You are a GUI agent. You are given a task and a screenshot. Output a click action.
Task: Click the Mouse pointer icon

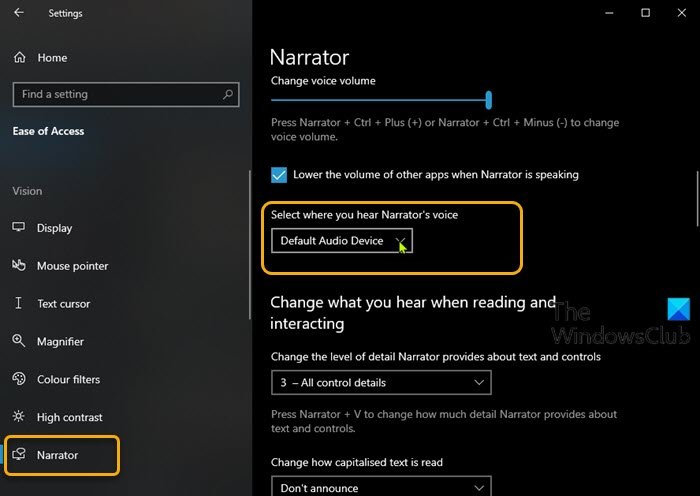pyautogui.click(x=19, y=265)
